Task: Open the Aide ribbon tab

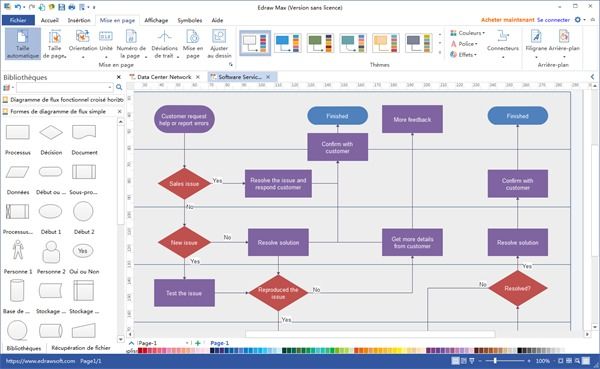Action: click(x=217, y=20)
